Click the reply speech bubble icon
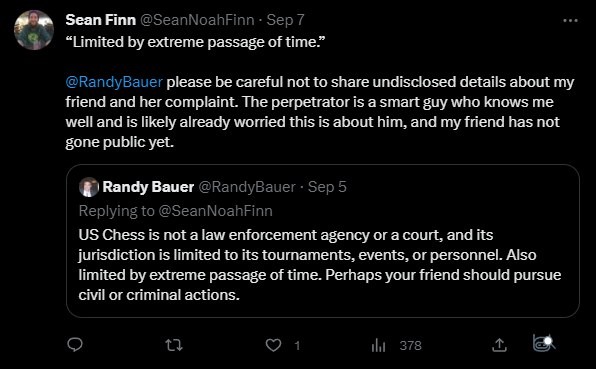The image size is (596, 369). tap(75, 345)
